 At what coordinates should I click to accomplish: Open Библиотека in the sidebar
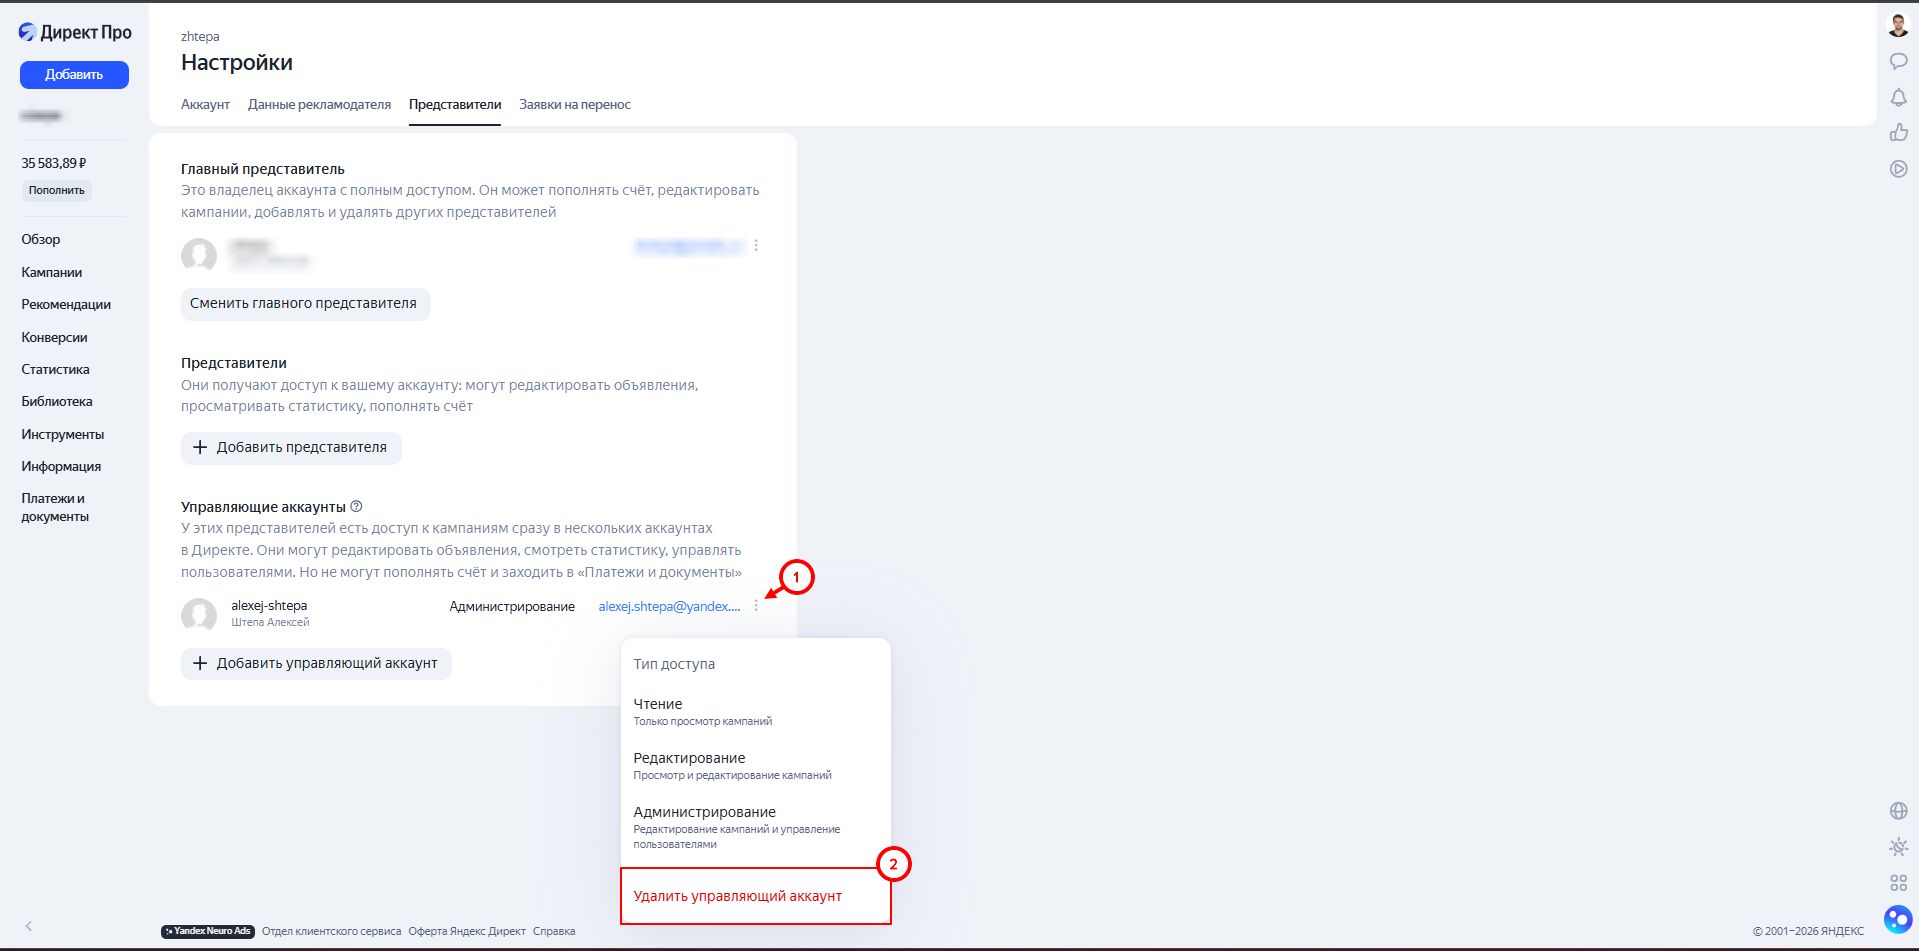[57, 401]
